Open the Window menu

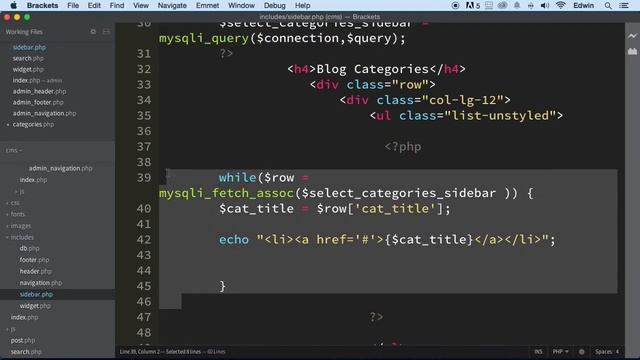pos(241,6)
